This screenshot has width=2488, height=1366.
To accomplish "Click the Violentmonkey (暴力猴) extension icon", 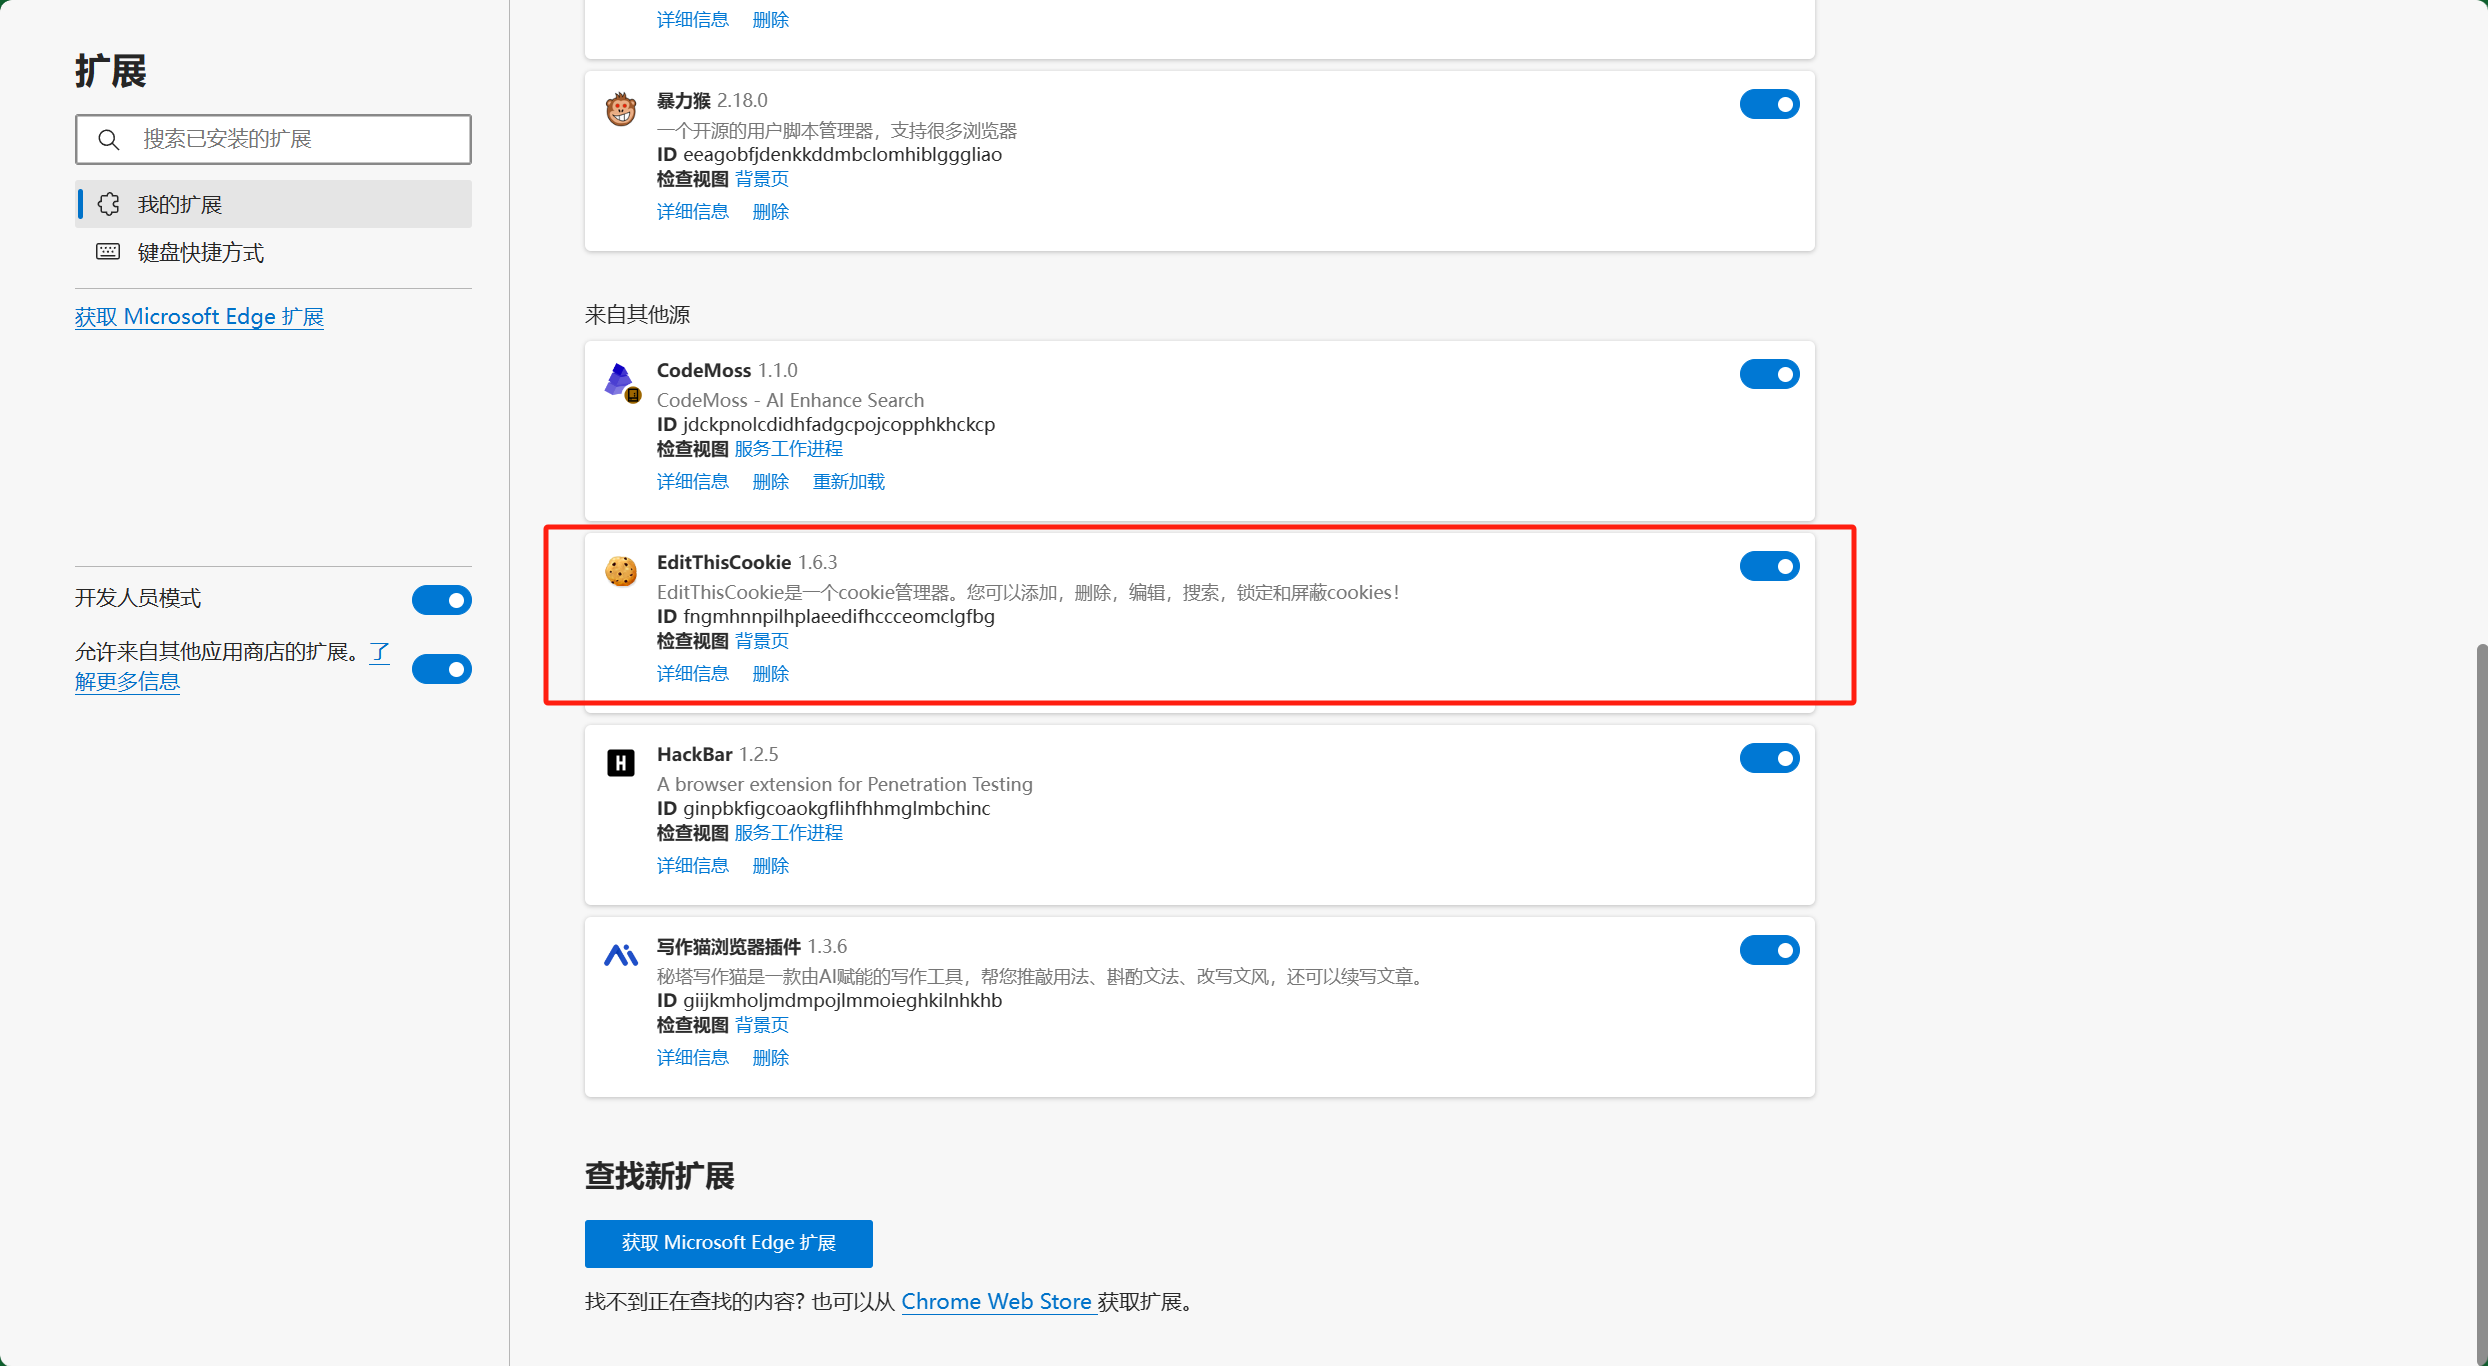I will 621,108.
